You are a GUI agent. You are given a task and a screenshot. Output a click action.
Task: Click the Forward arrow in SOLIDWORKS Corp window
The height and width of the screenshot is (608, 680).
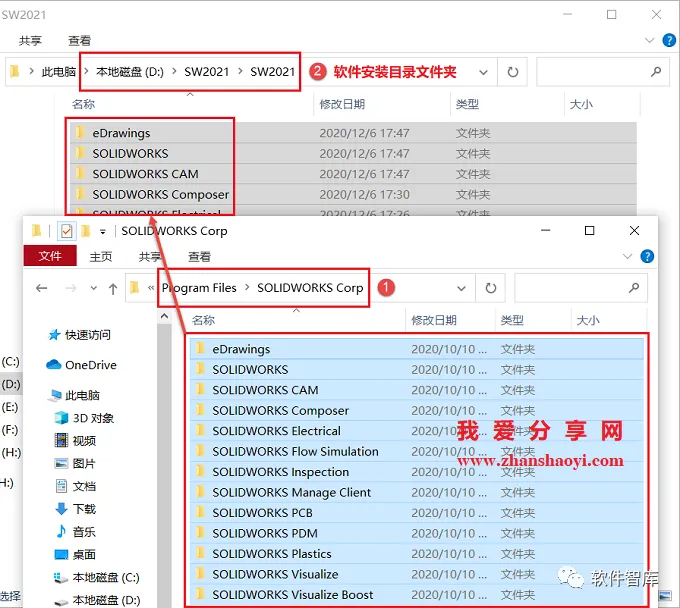point(71,288)
